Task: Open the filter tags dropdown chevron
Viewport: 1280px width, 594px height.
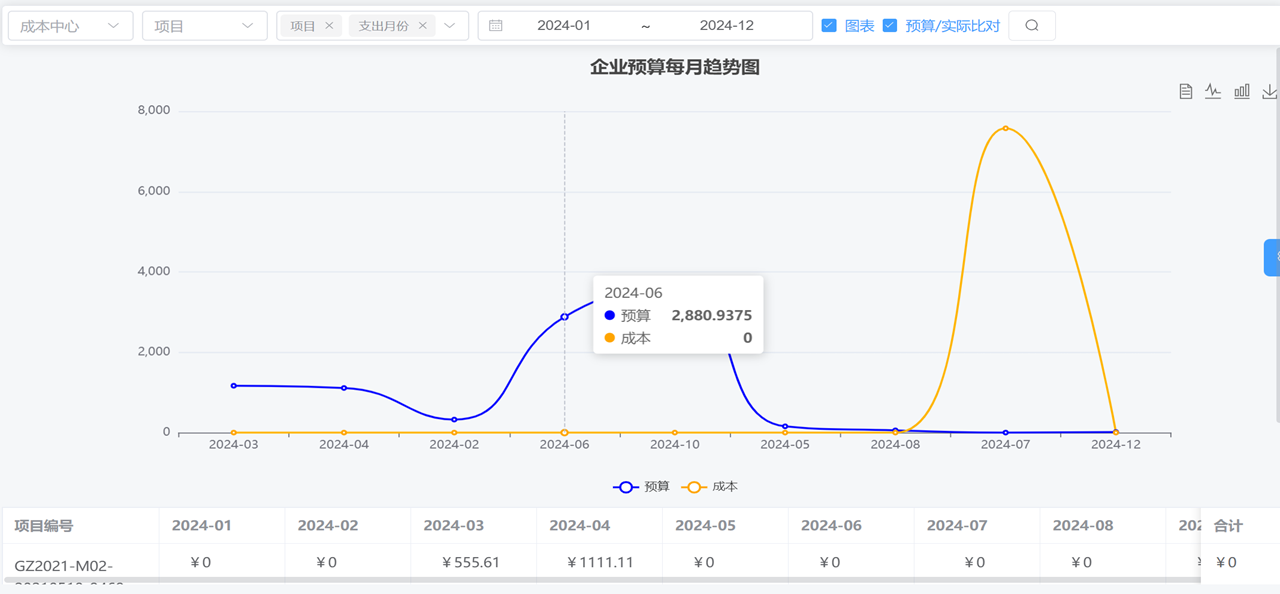Action: pos(448,24)
